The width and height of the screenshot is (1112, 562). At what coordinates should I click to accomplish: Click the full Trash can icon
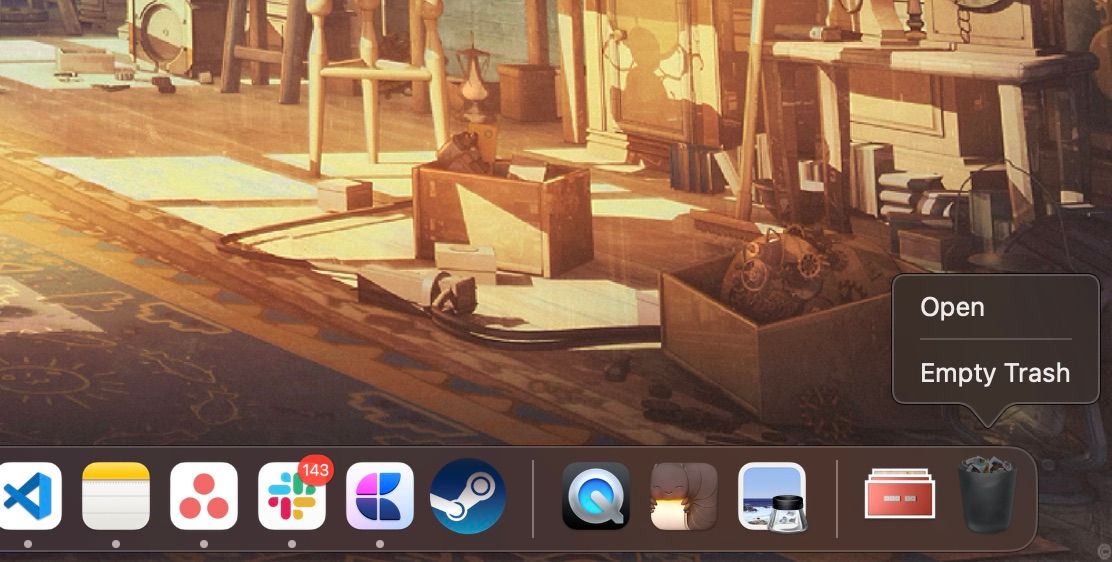987,495
